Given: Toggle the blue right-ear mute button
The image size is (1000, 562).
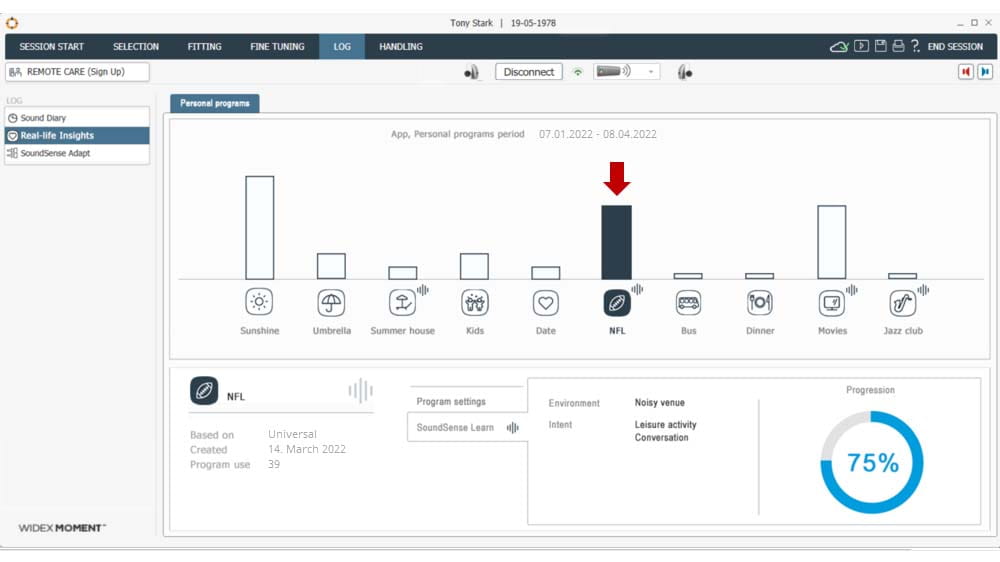Looking at the screenshot, I should [985, 71].
